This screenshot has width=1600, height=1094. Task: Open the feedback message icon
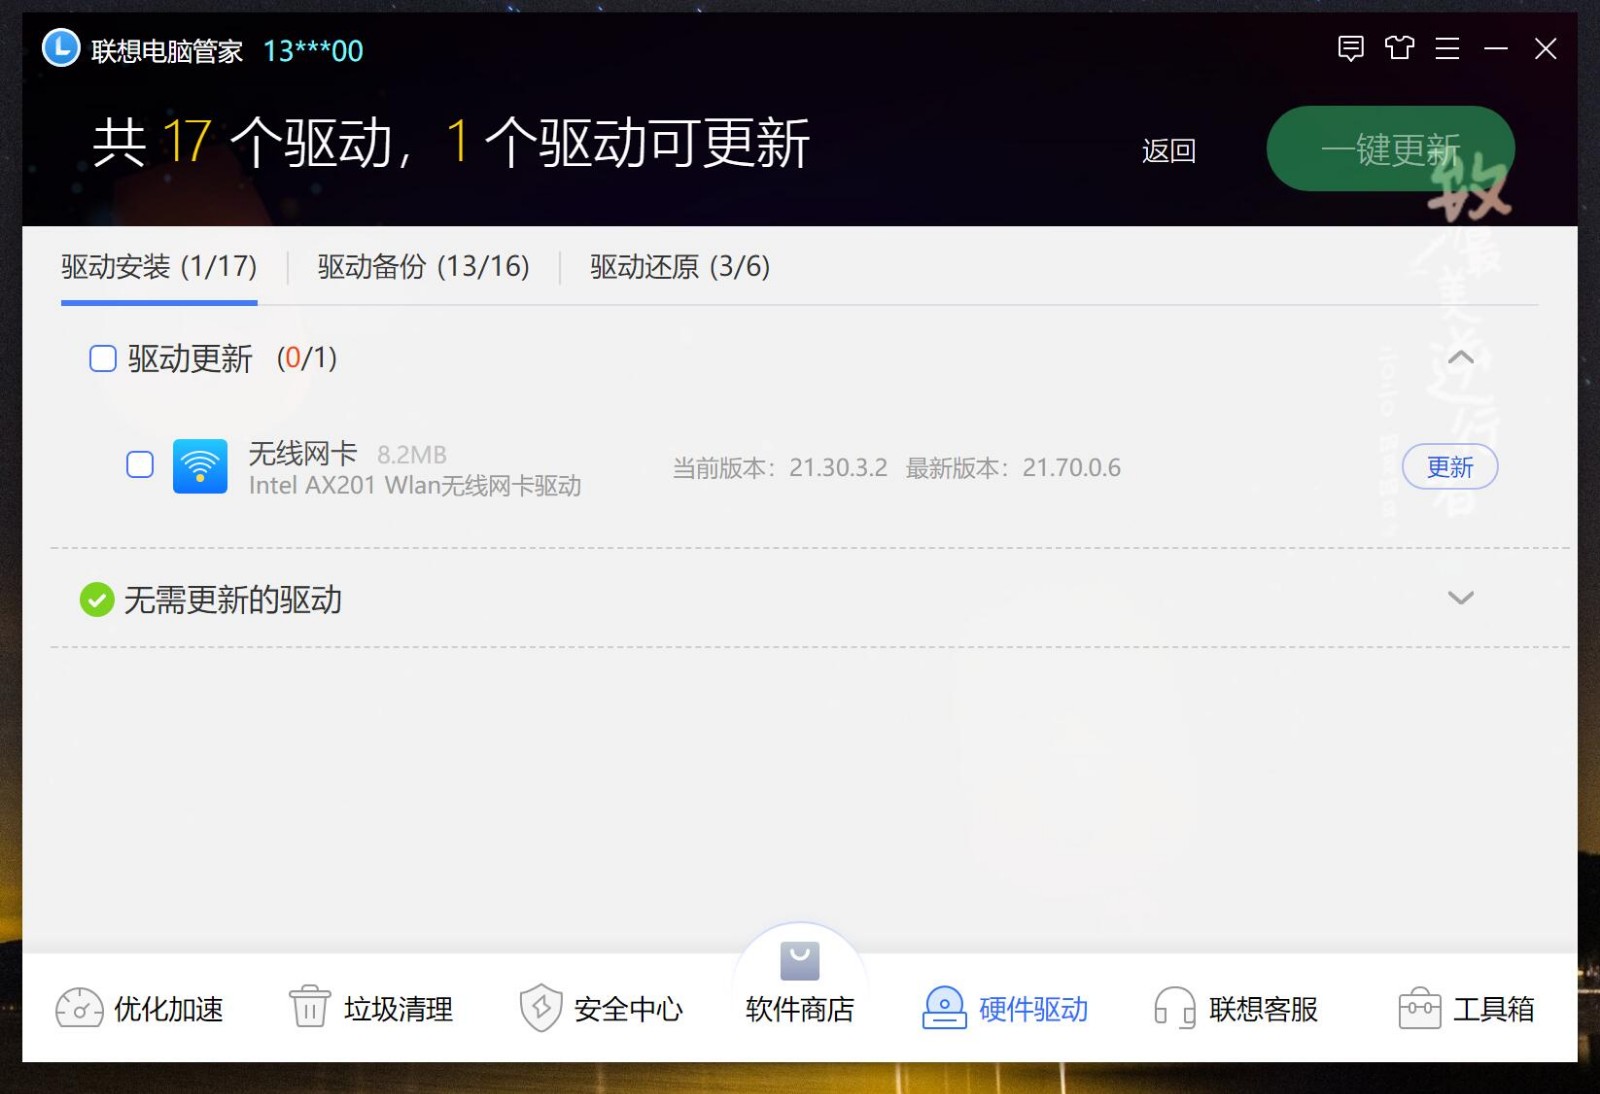coord(1350,48)
